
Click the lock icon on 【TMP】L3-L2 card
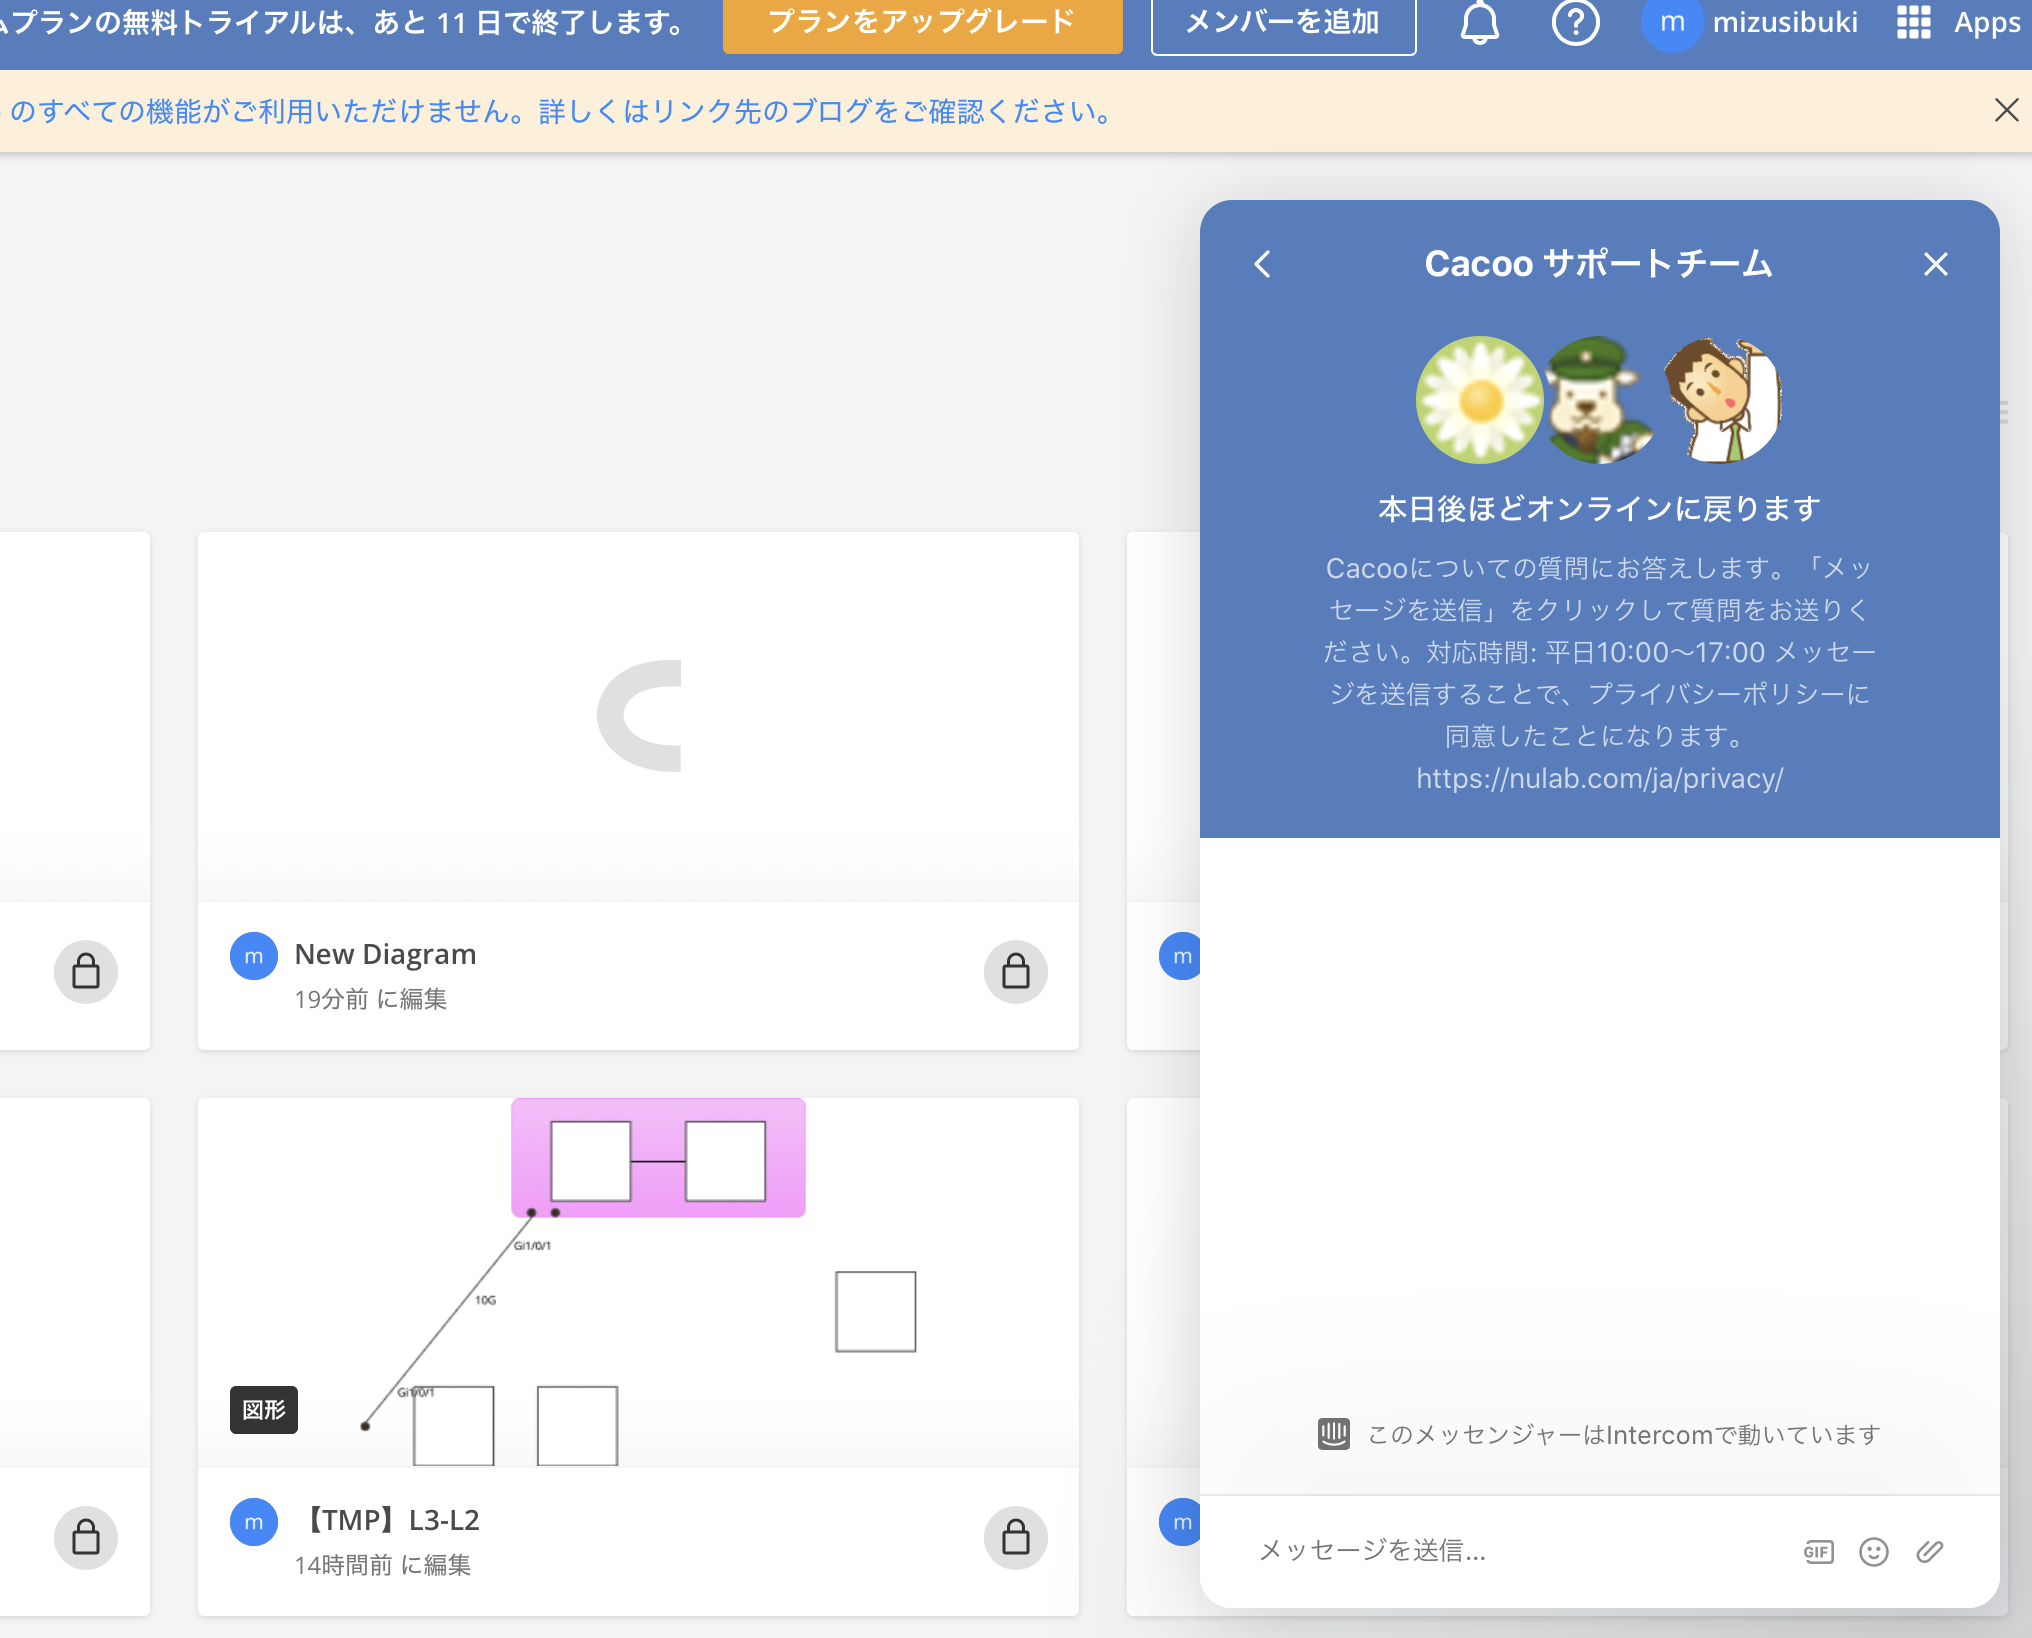click(1015, 1537)
